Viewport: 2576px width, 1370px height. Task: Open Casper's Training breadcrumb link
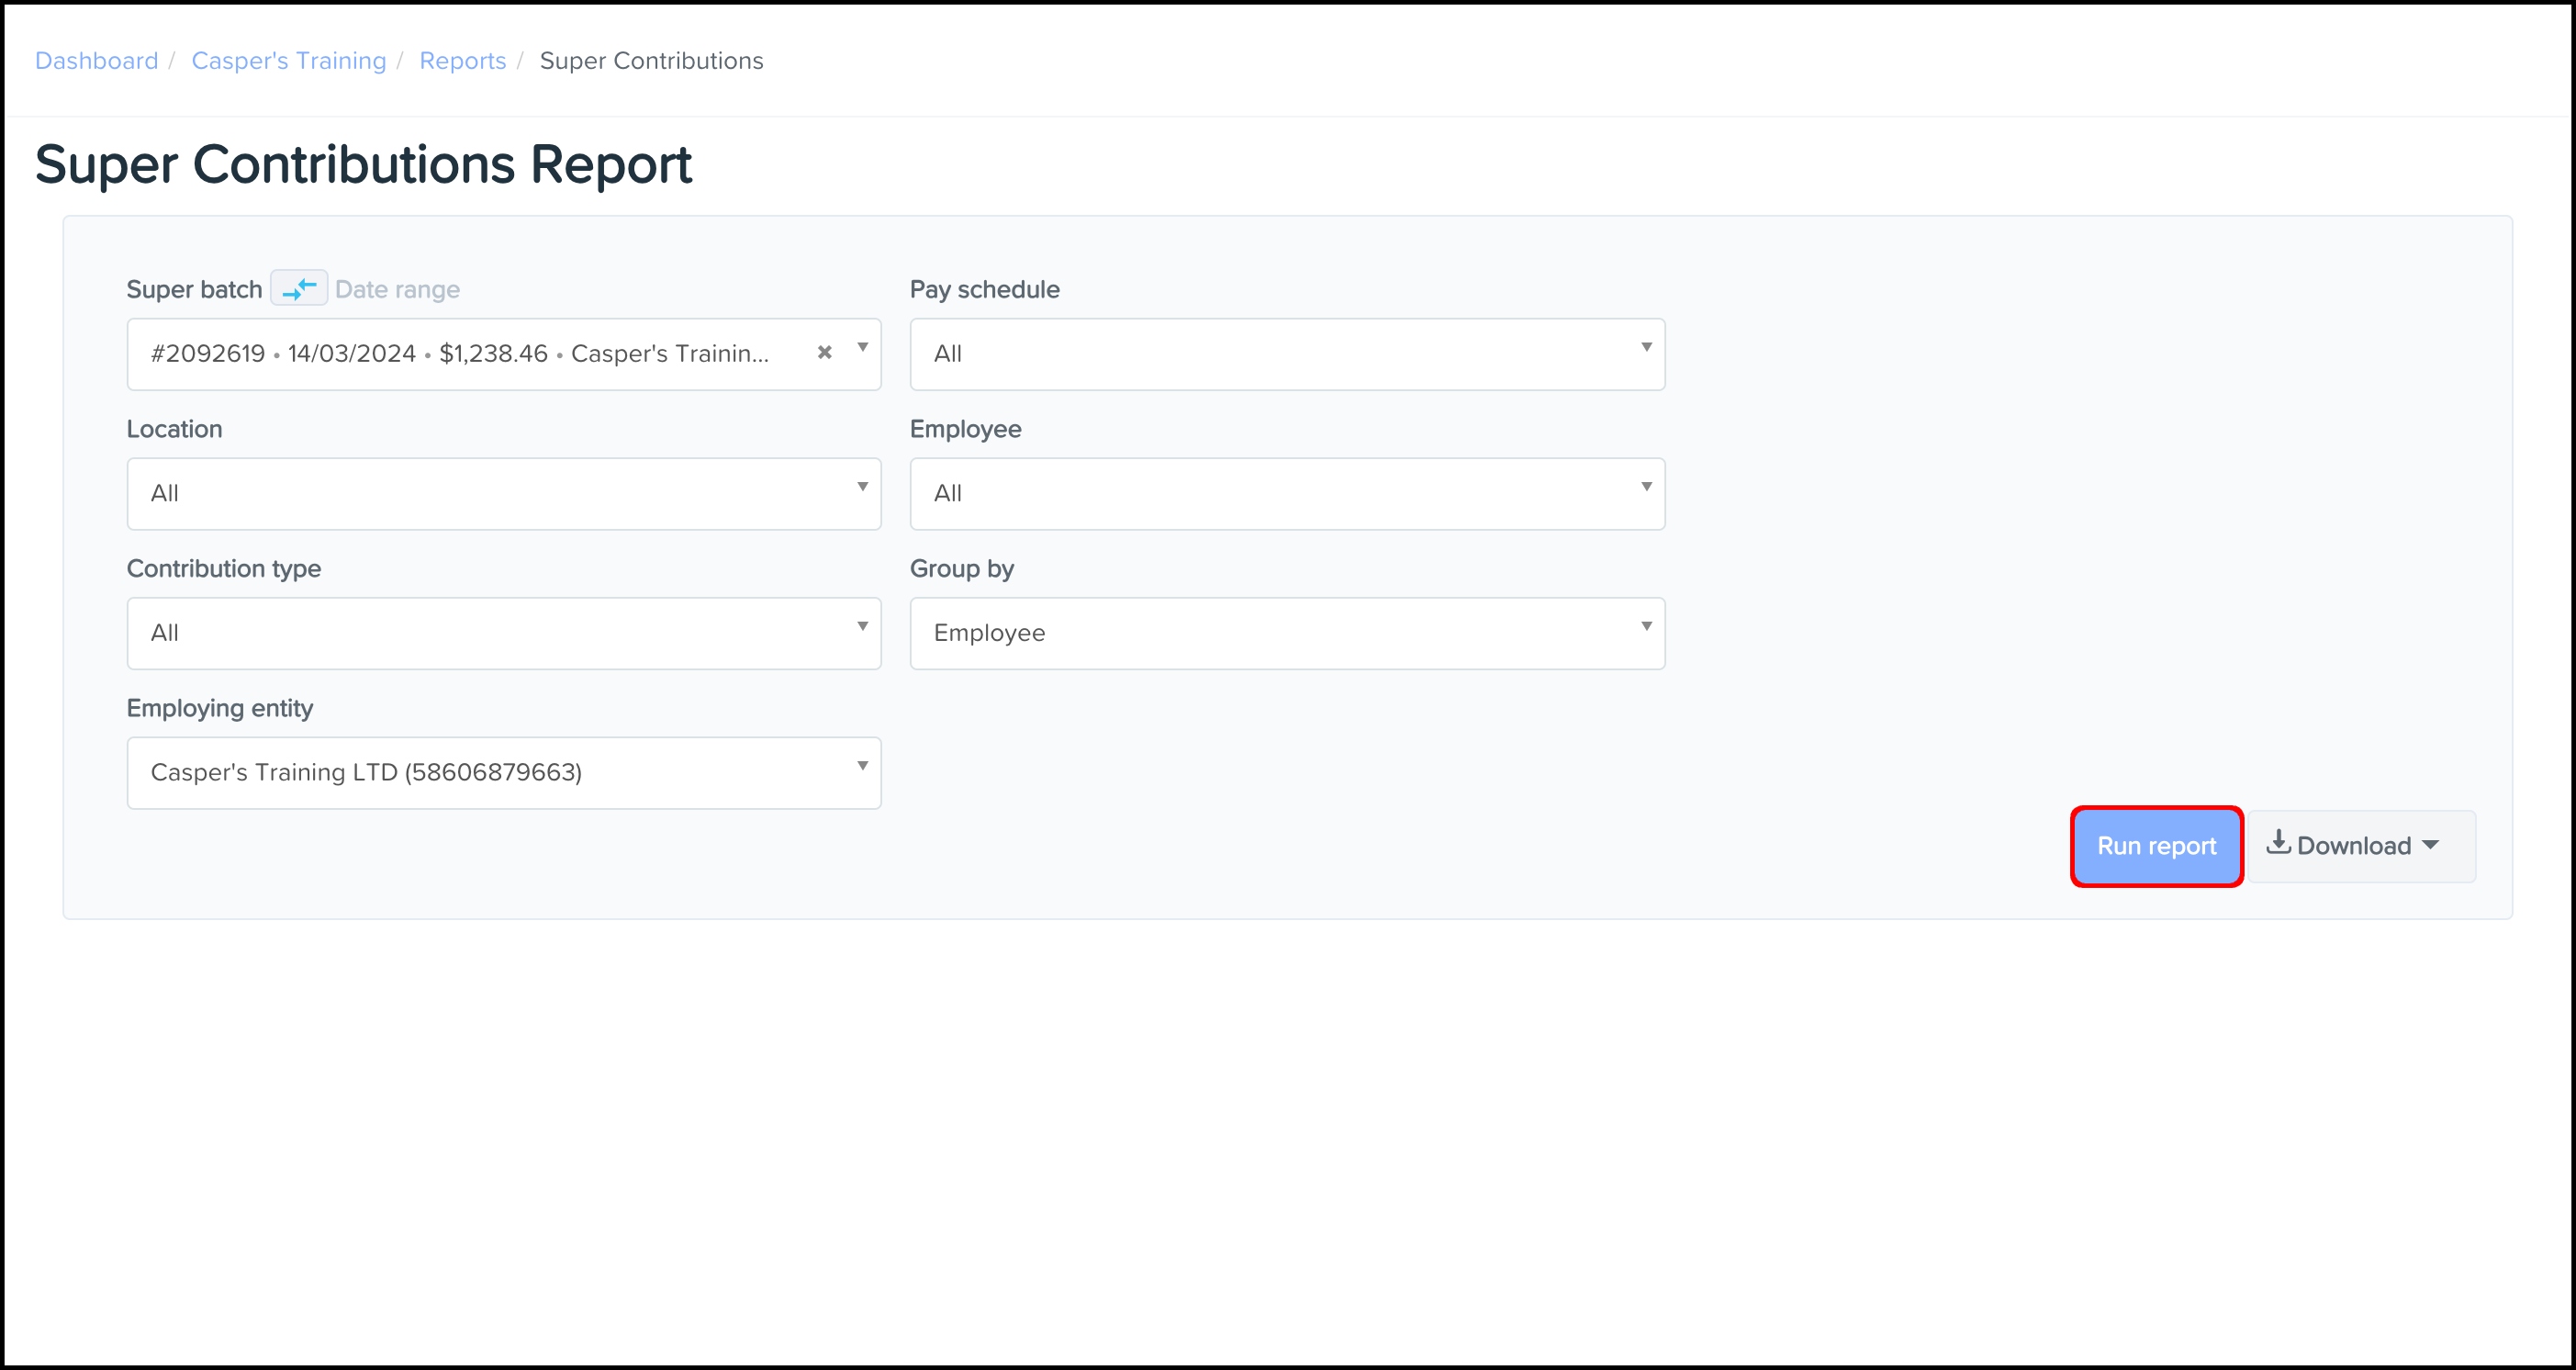click(288, 61)
